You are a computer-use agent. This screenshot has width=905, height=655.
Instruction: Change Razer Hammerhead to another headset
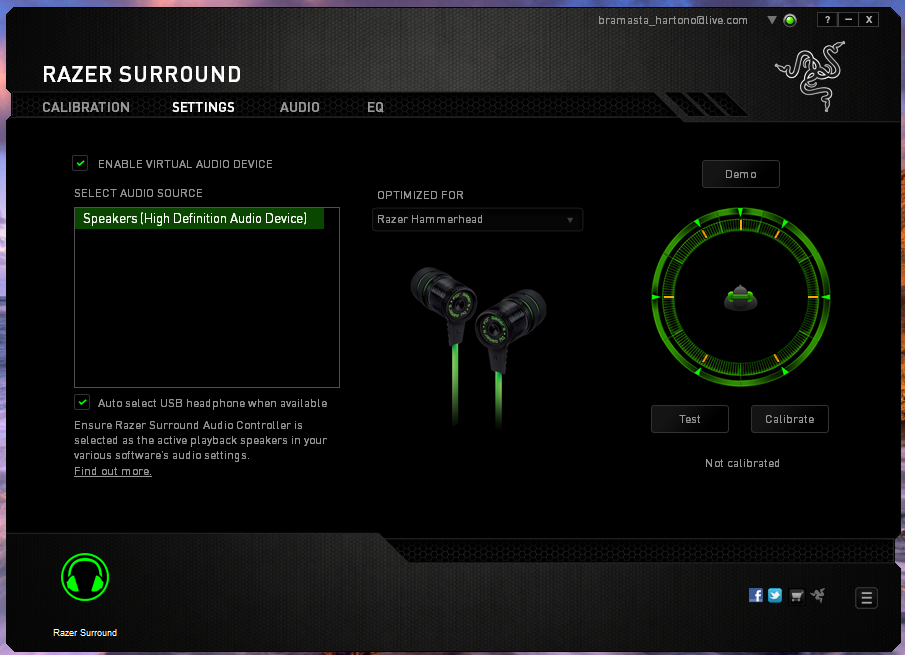pyautogui.click(x=477, y=219)
